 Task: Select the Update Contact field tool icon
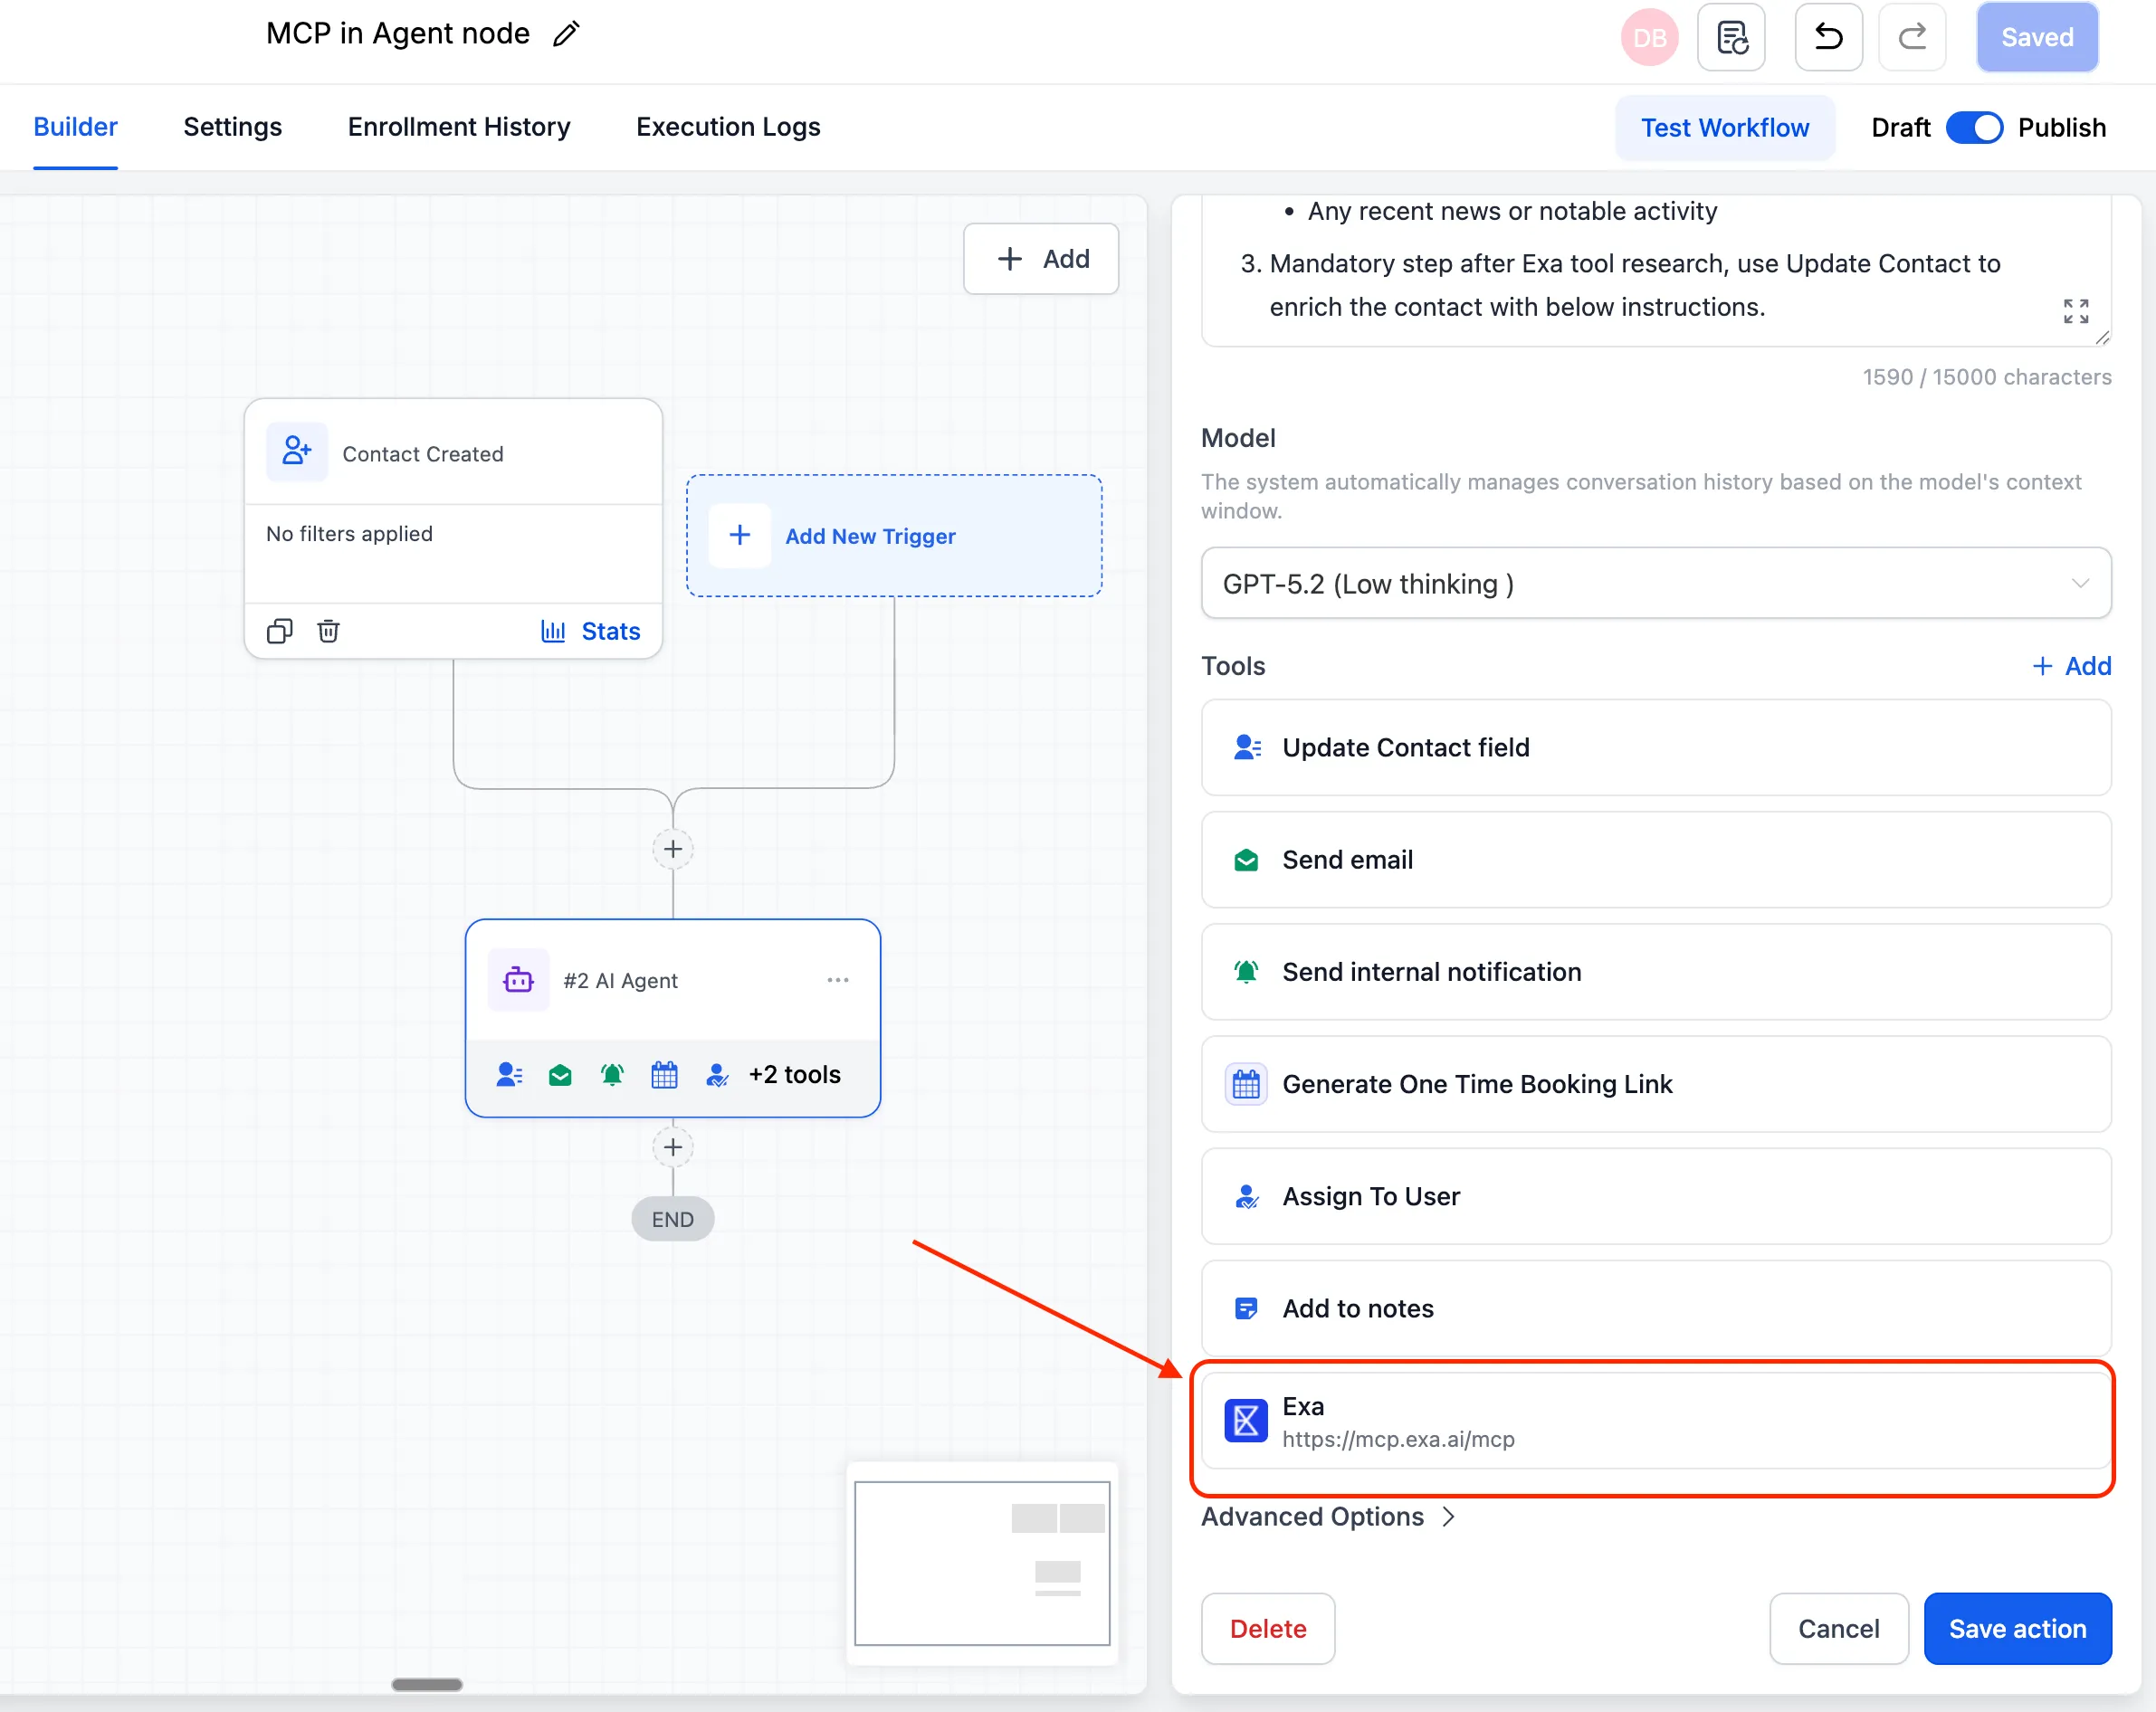click(x=1246, y=747)
